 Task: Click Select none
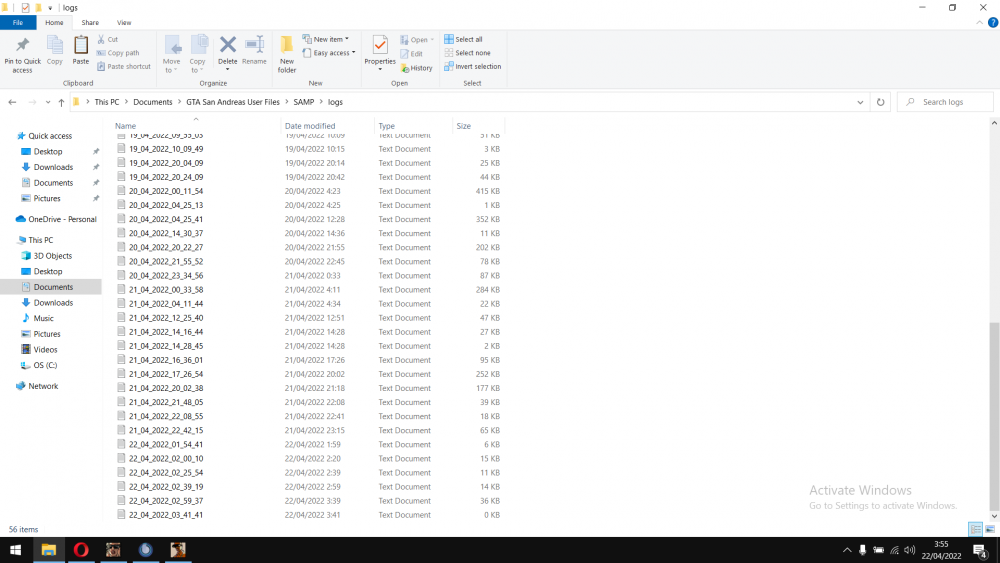coord(467,53)
